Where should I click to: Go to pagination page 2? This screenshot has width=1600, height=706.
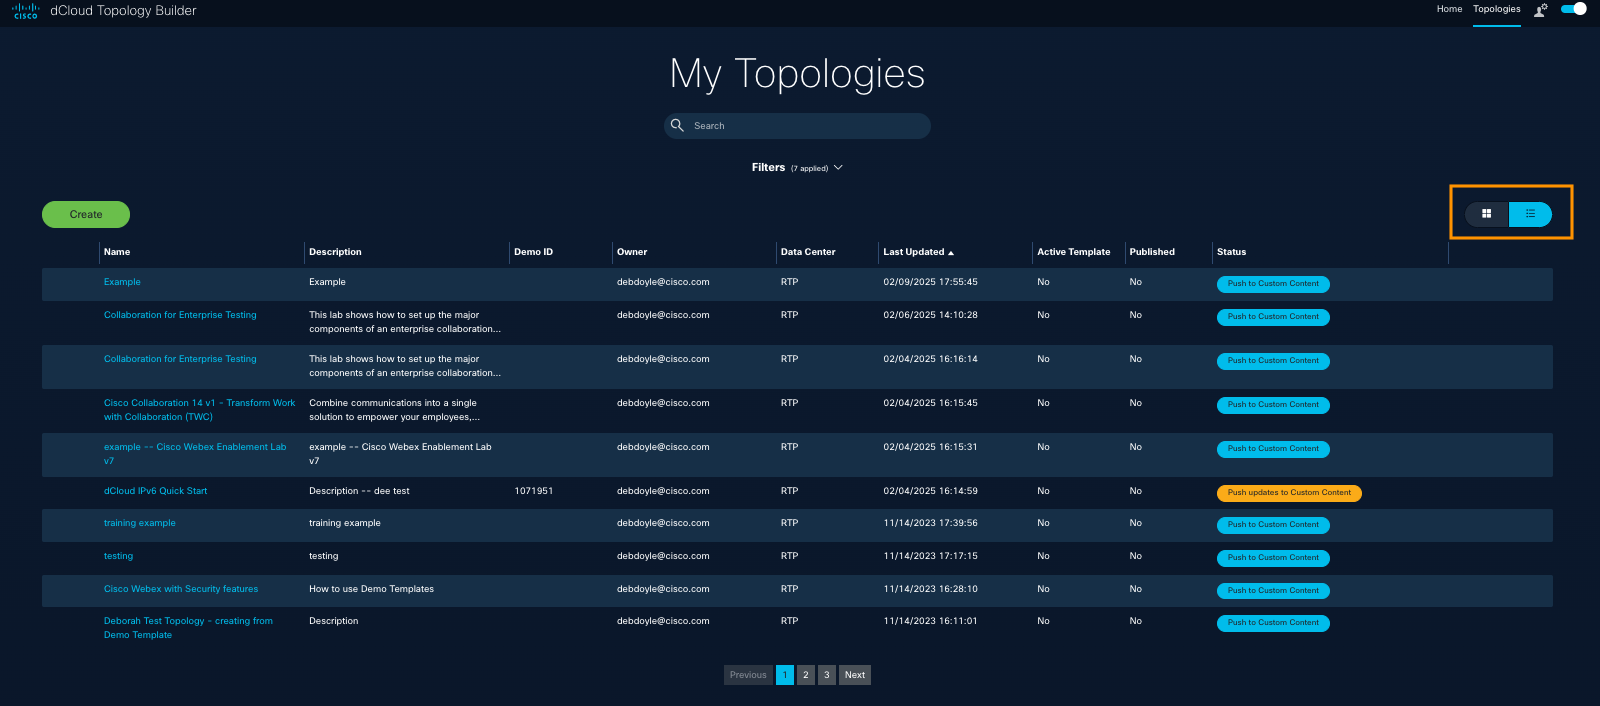(x=806, y=675)
